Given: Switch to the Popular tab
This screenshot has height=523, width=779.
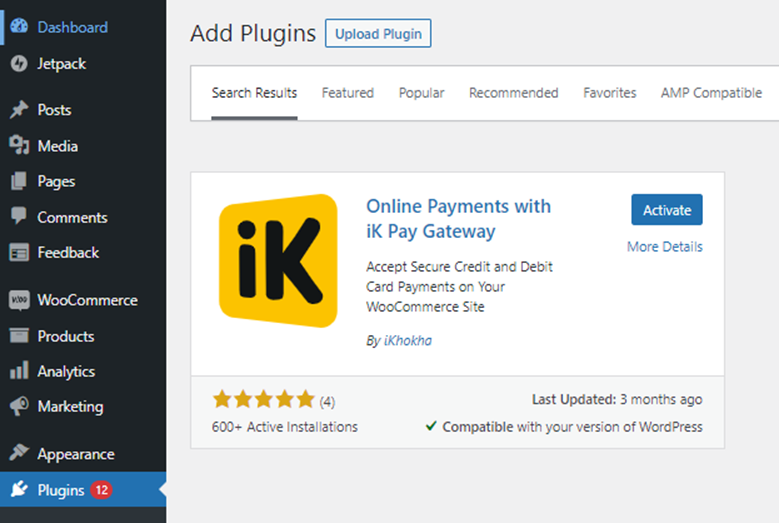Looking at the screenshot, I should pyautogui.click(x=421, y=93).
